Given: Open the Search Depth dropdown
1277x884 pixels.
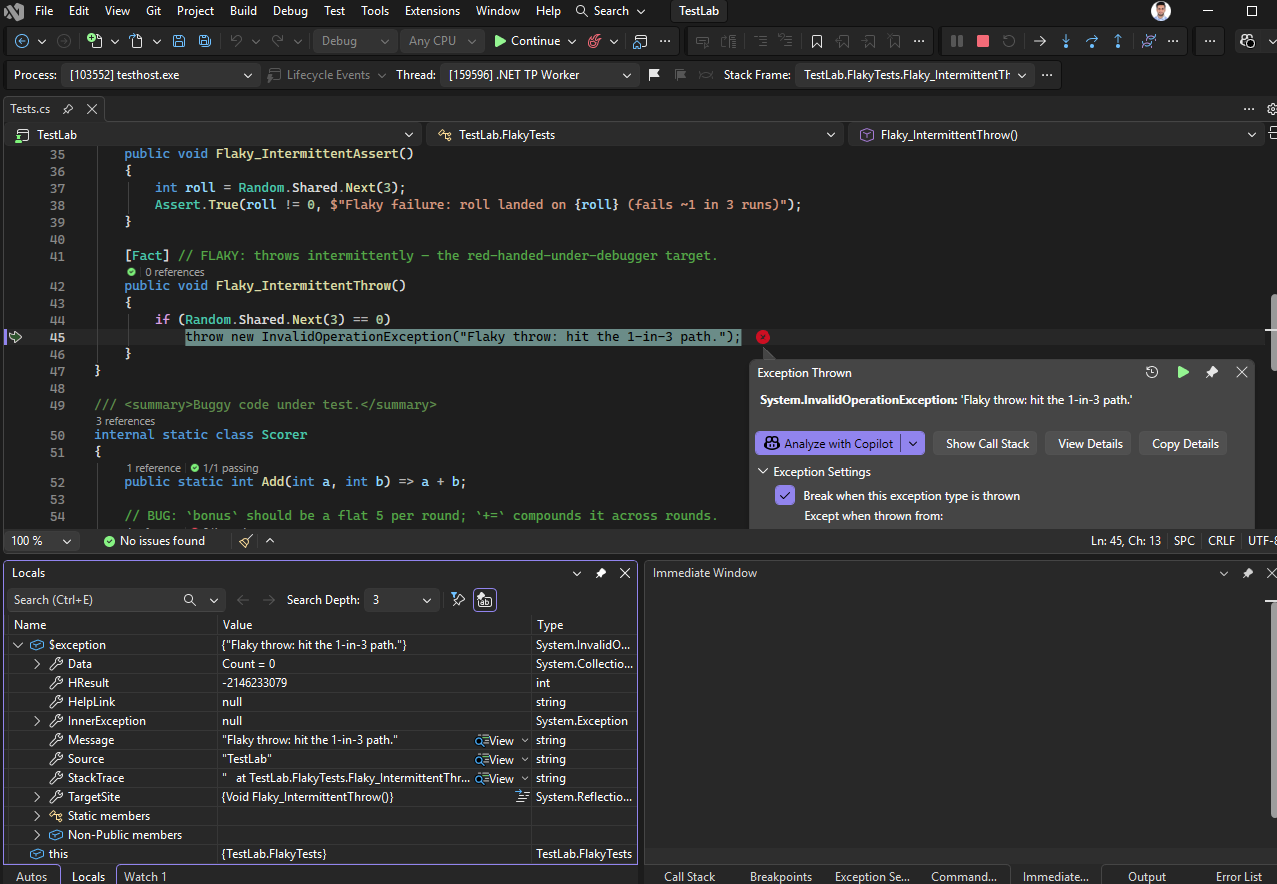Looking at the screenshot, I should [x=401, y=600].
